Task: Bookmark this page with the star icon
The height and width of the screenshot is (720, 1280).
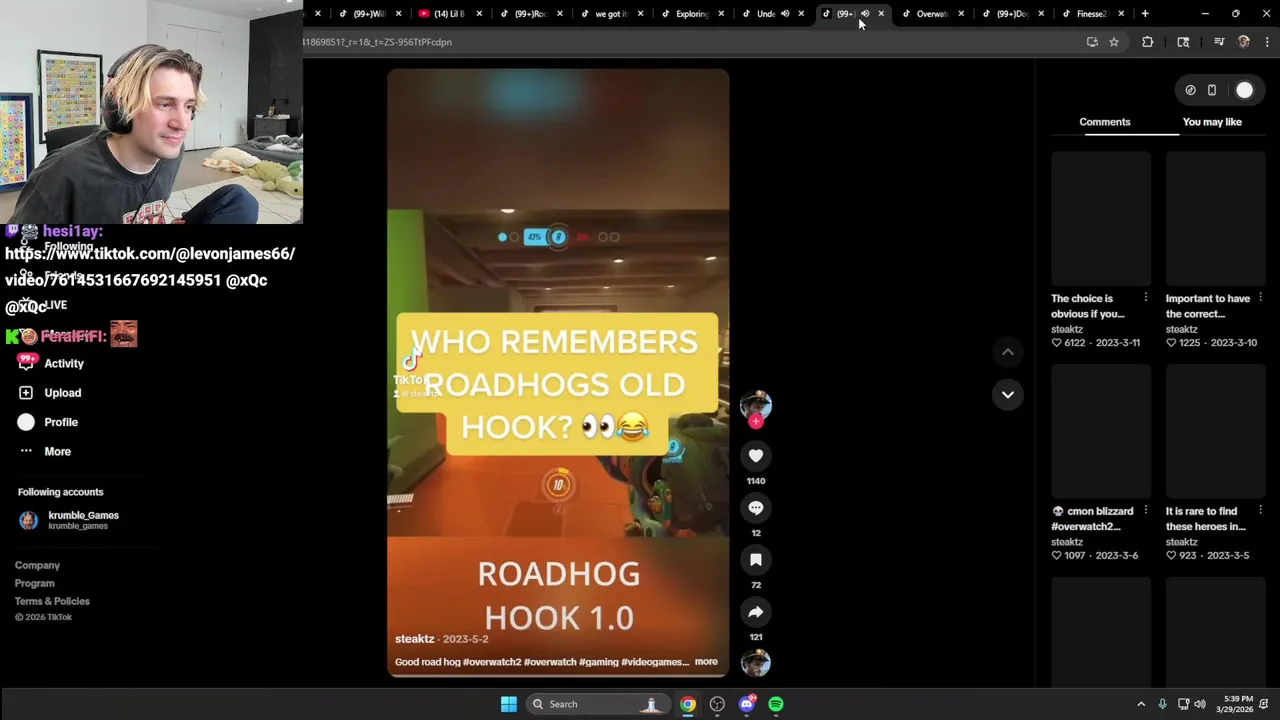Action: click(x=1113, y=42)
